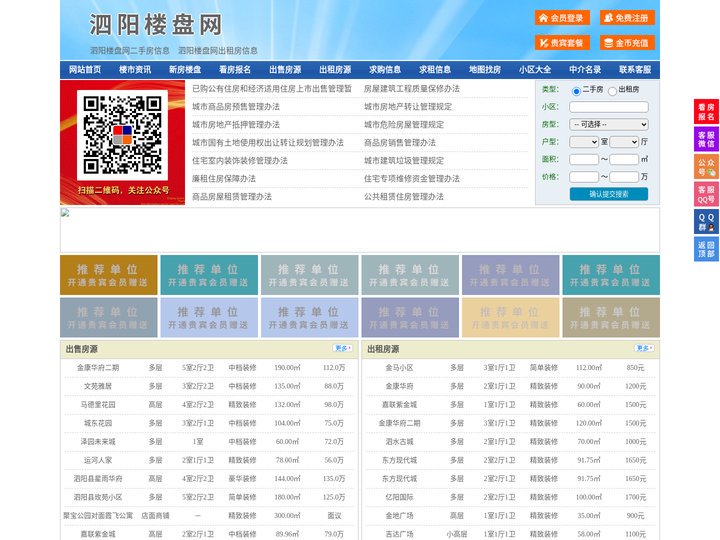Open 运河人家 sale listing

pos(98,460)
